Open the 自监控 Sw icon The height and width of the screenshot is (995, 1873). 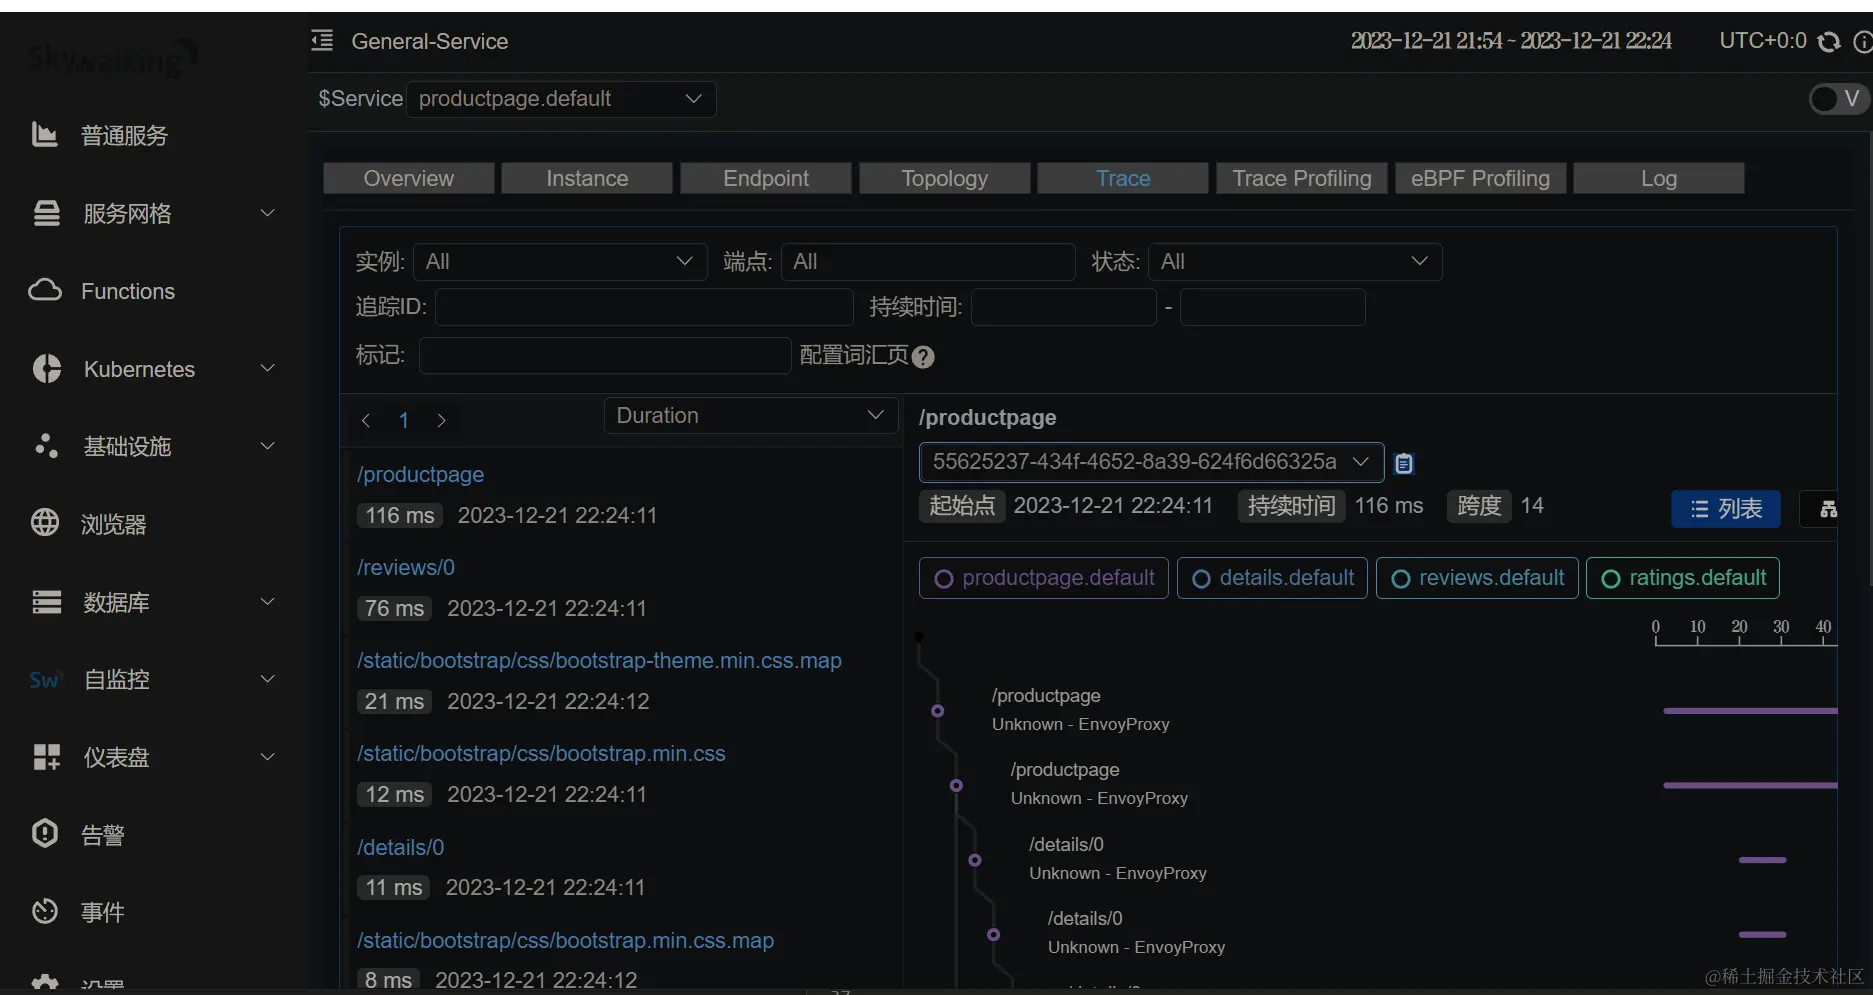click(44, 680)
